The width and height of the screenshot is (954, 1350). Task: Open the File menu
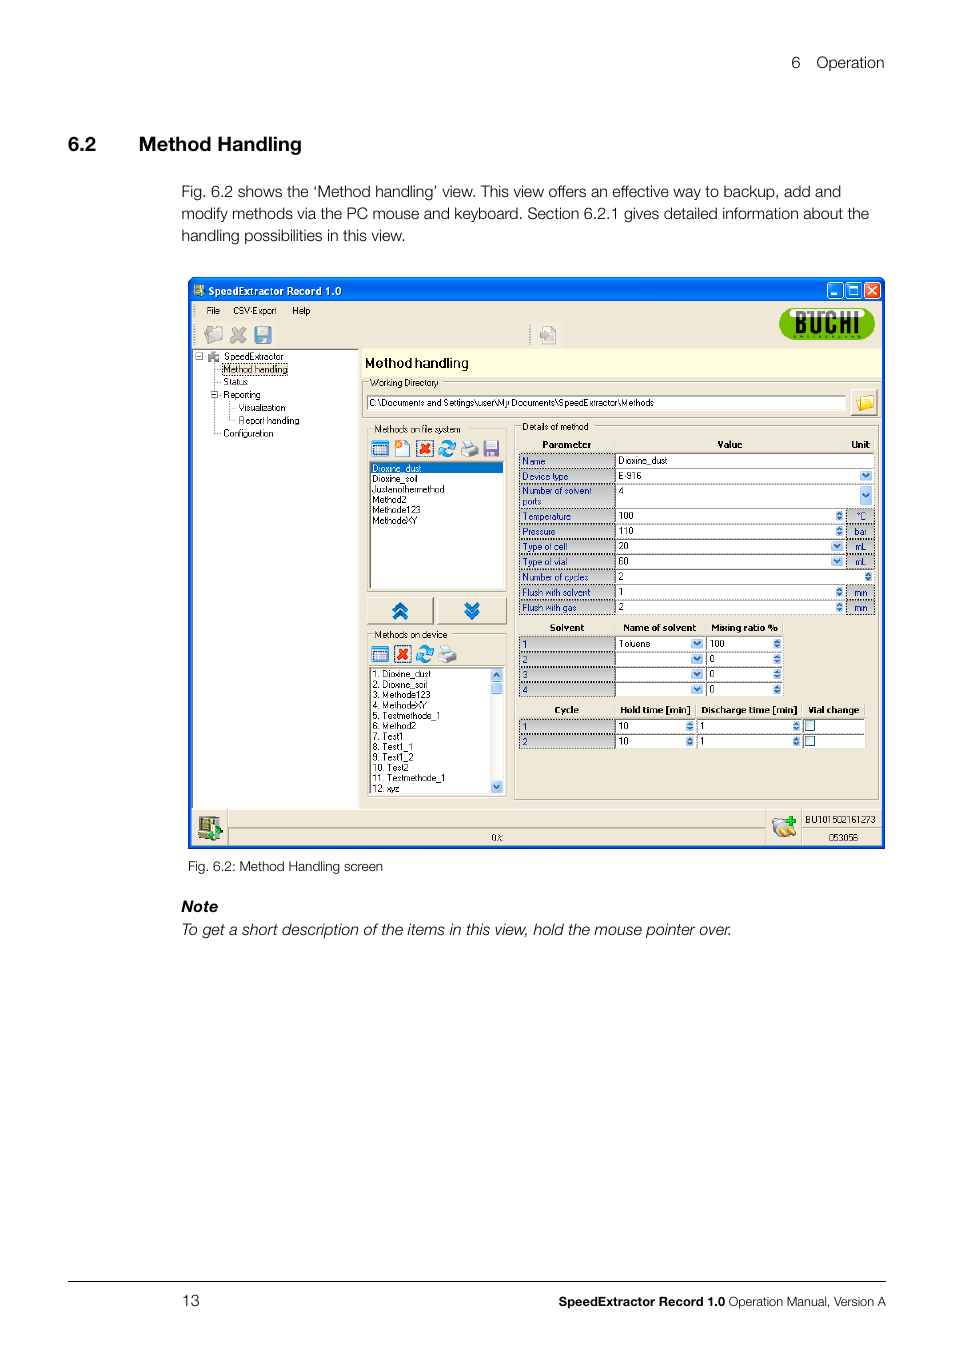(213, 311)
